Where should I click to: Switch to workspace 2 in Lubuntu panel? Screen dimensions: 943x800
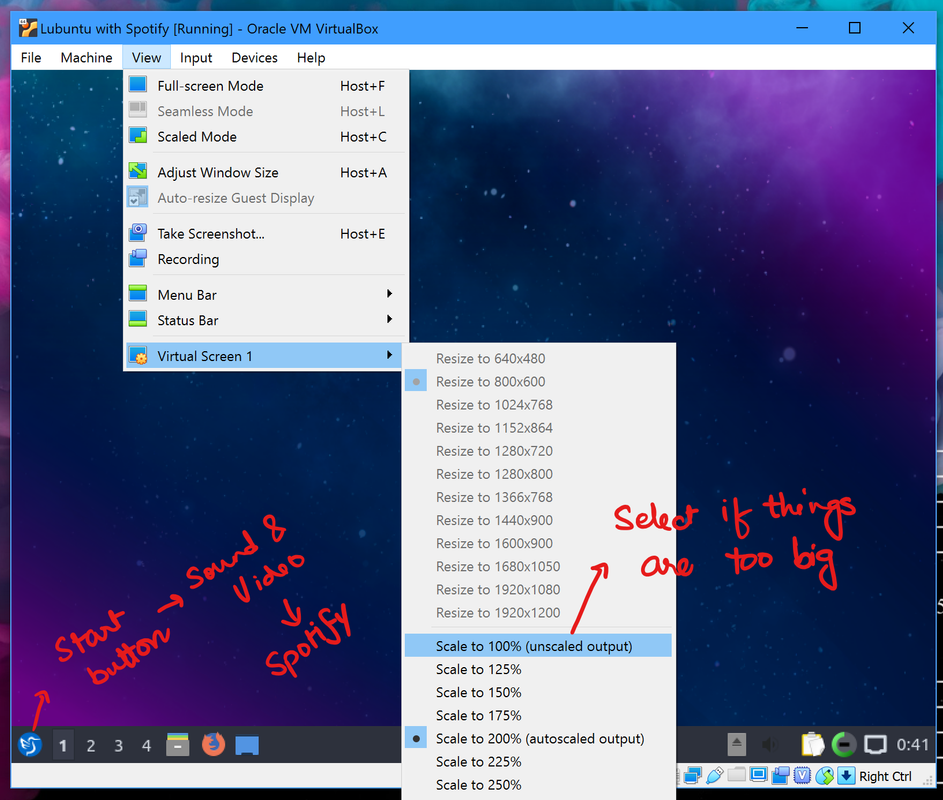[x=91, y=746]
